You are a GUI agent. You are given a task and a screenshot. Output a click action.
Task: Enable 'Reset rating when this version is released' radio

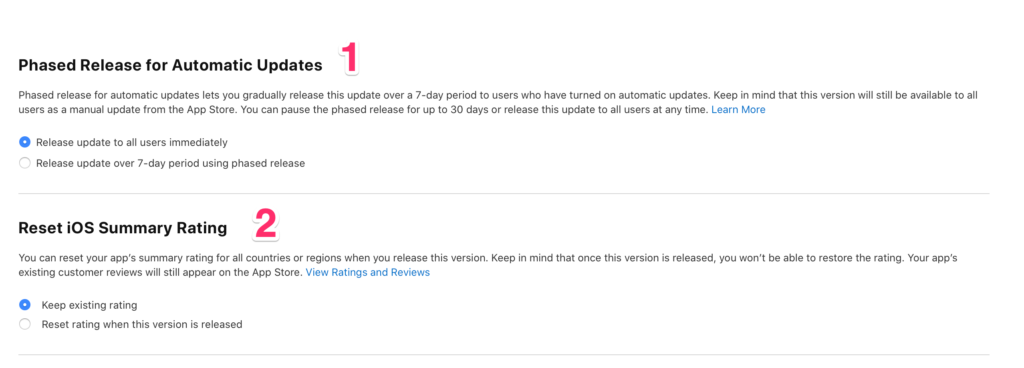(25, 324)
